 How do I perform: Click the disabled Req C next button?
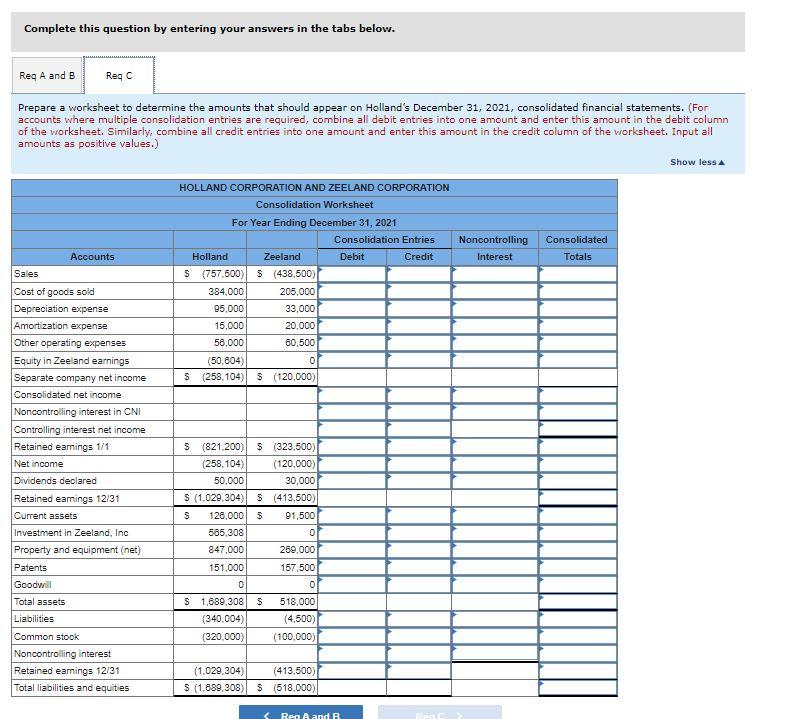pyautogui.click(x=440, y=712)
